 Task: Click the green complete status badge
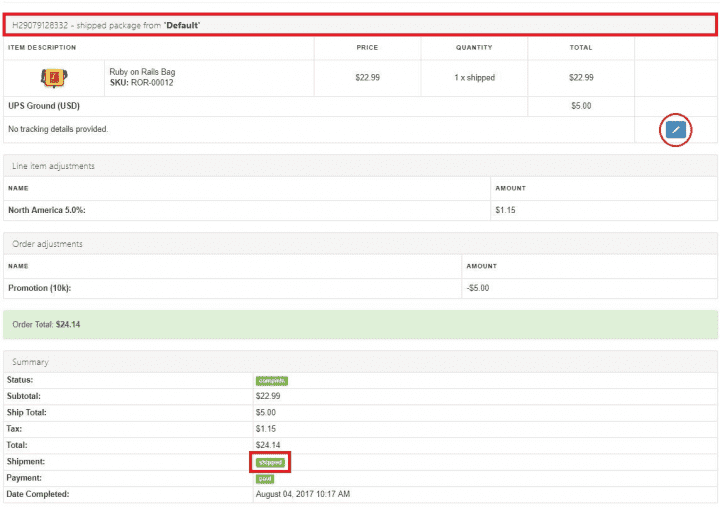271,380
